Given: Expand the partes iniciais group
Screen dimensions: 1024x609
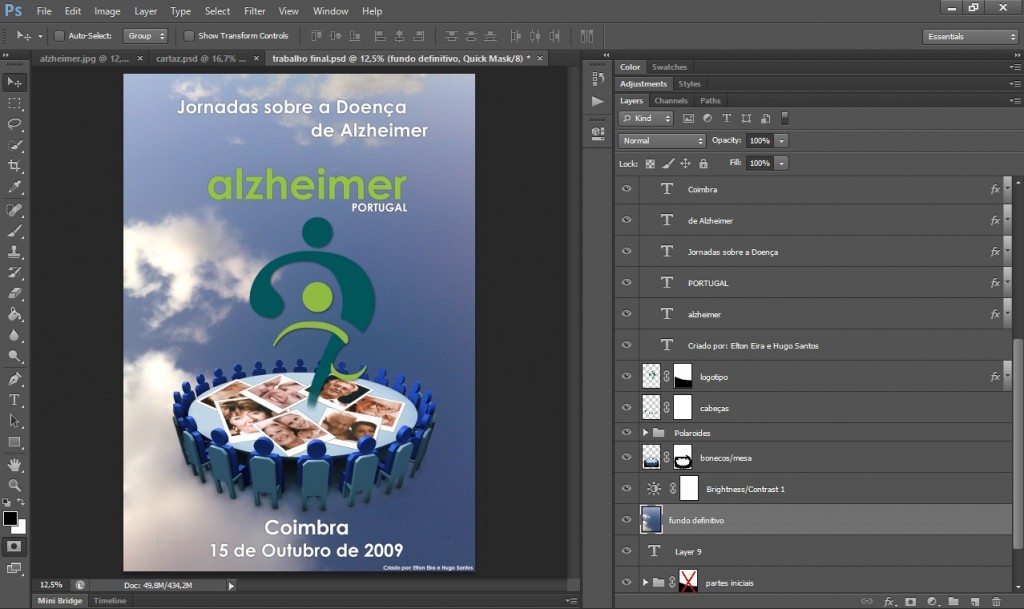Looking at the screenshot, I should tap(645, 582).
